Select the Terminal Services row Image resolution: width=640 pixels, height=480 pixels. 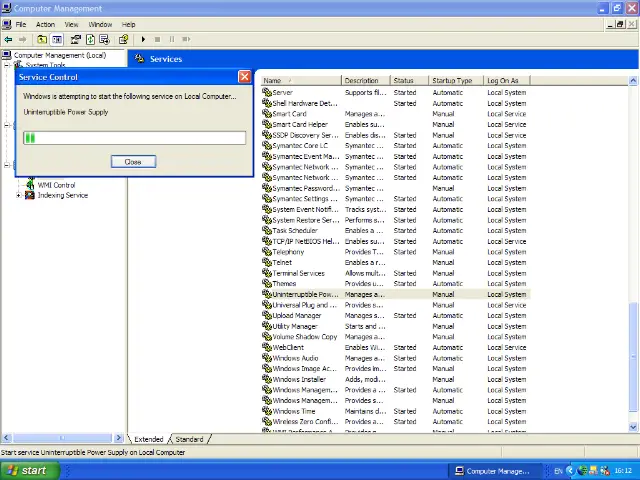pyautogui.click(x=396, y=273)
